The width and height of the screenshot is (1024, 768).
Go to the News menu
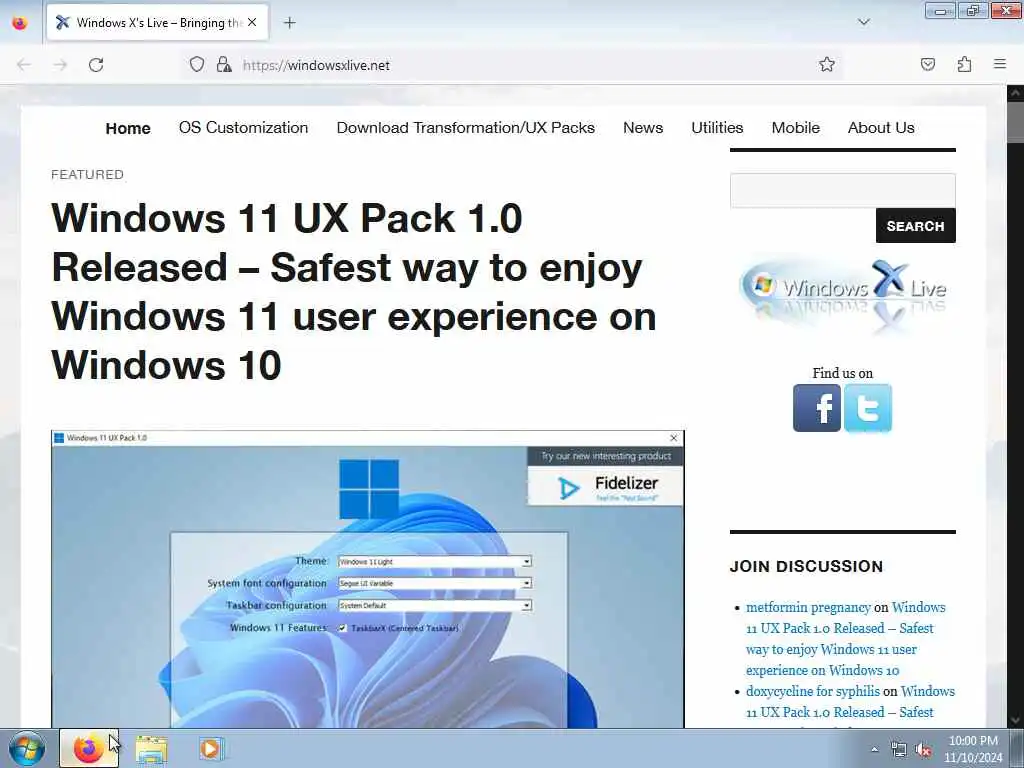[x=643, y=127]
